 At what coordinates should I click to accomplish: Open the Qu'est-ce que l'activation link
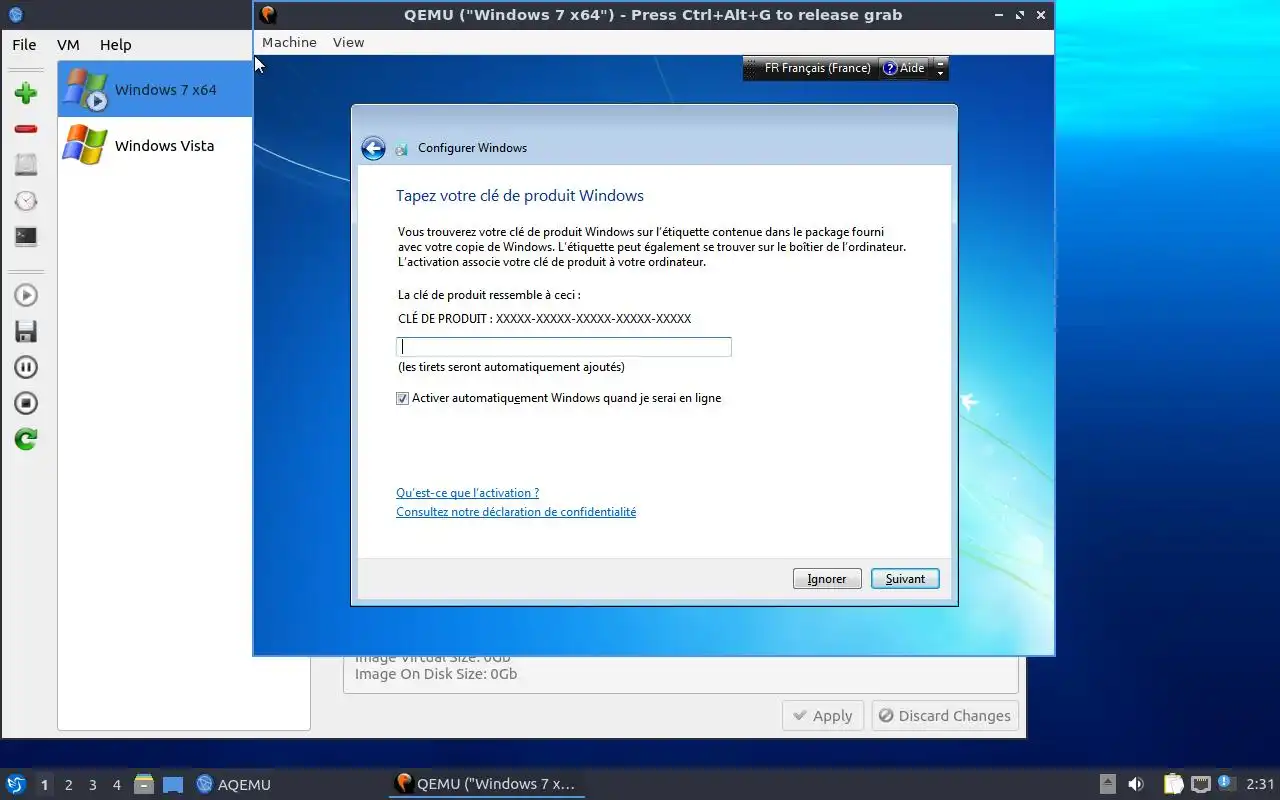pos(467,493)
